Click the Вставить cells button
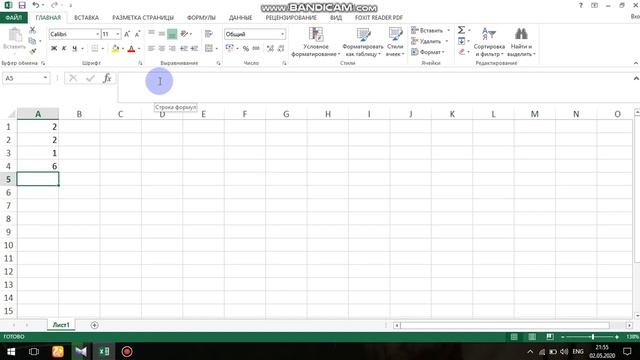This screenshot has width=640, height=360. (427, 31)
